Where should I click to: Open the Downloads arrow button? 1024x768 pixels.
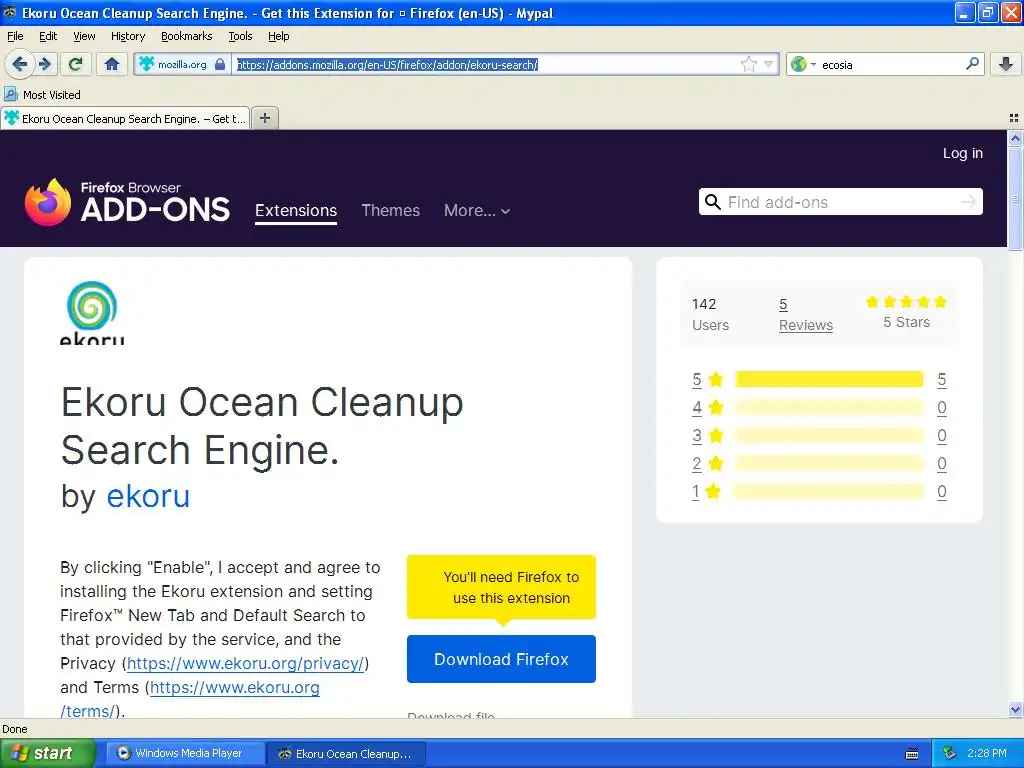click(1006, 64)
